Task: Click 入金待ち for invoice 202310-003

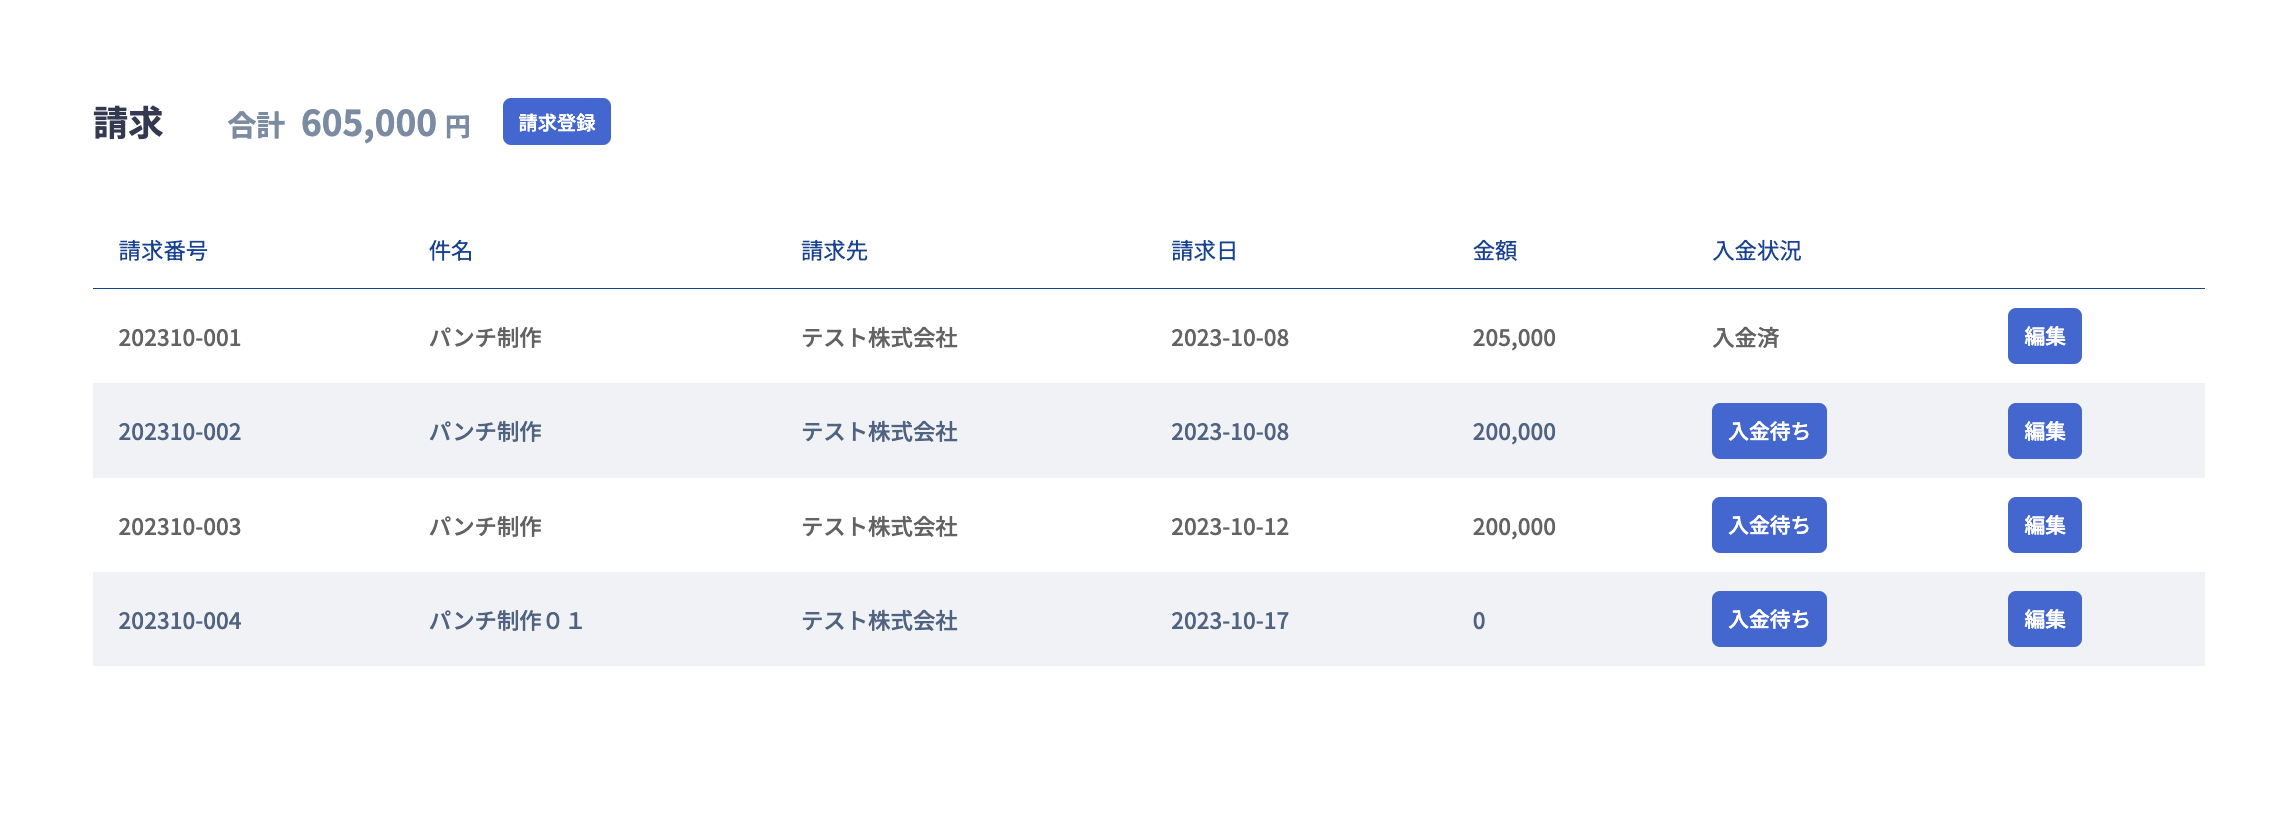Action: point(1768,525)
